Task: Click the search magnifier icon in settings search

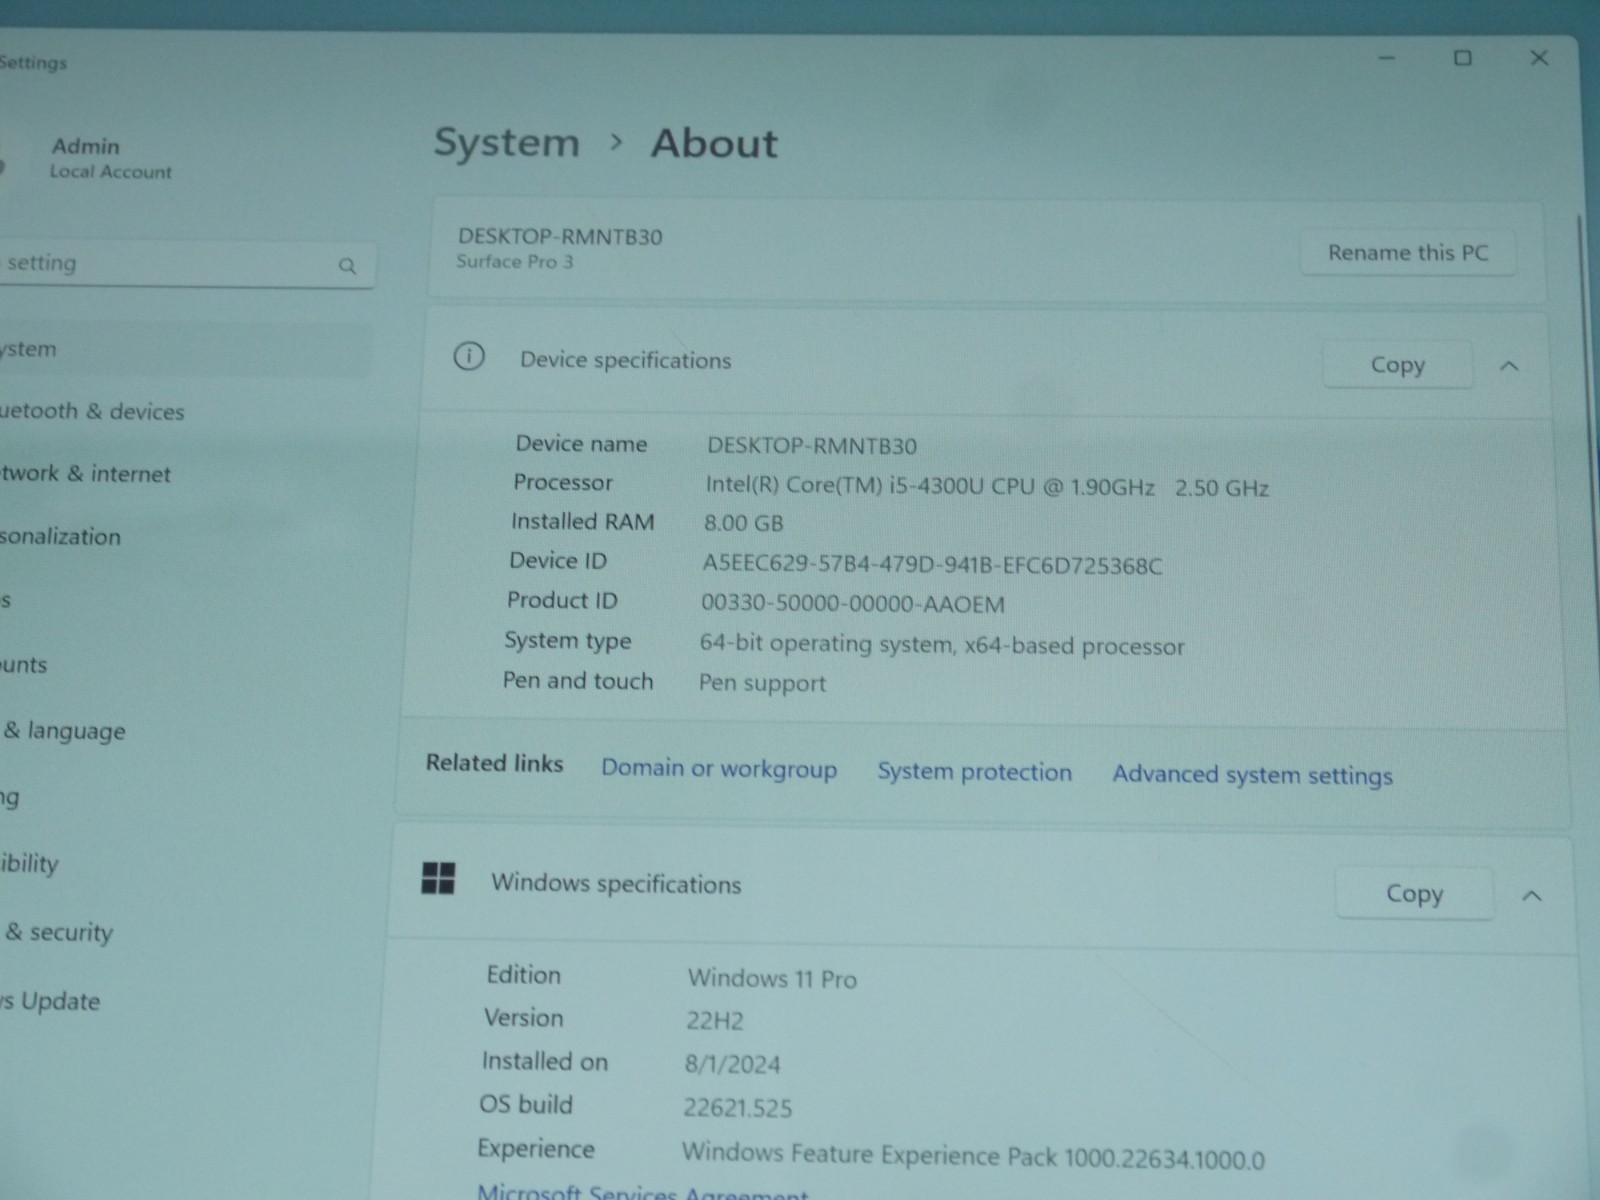Action: [347, 266]
